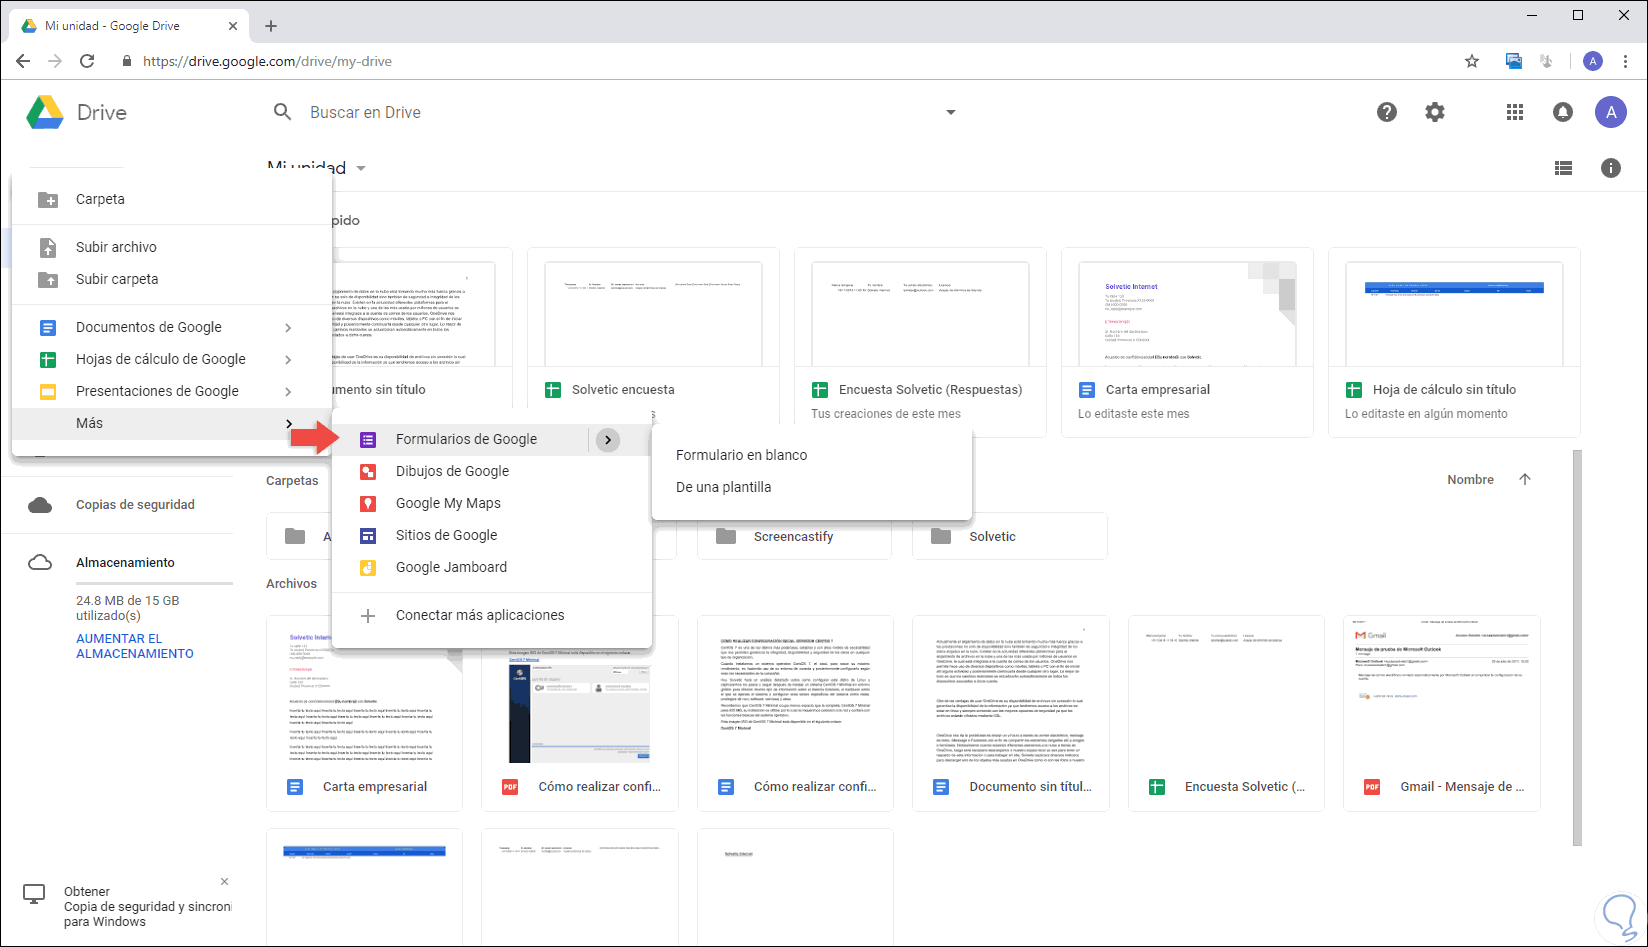Open Hoja de cálculo sin título card

(1454, 342)
